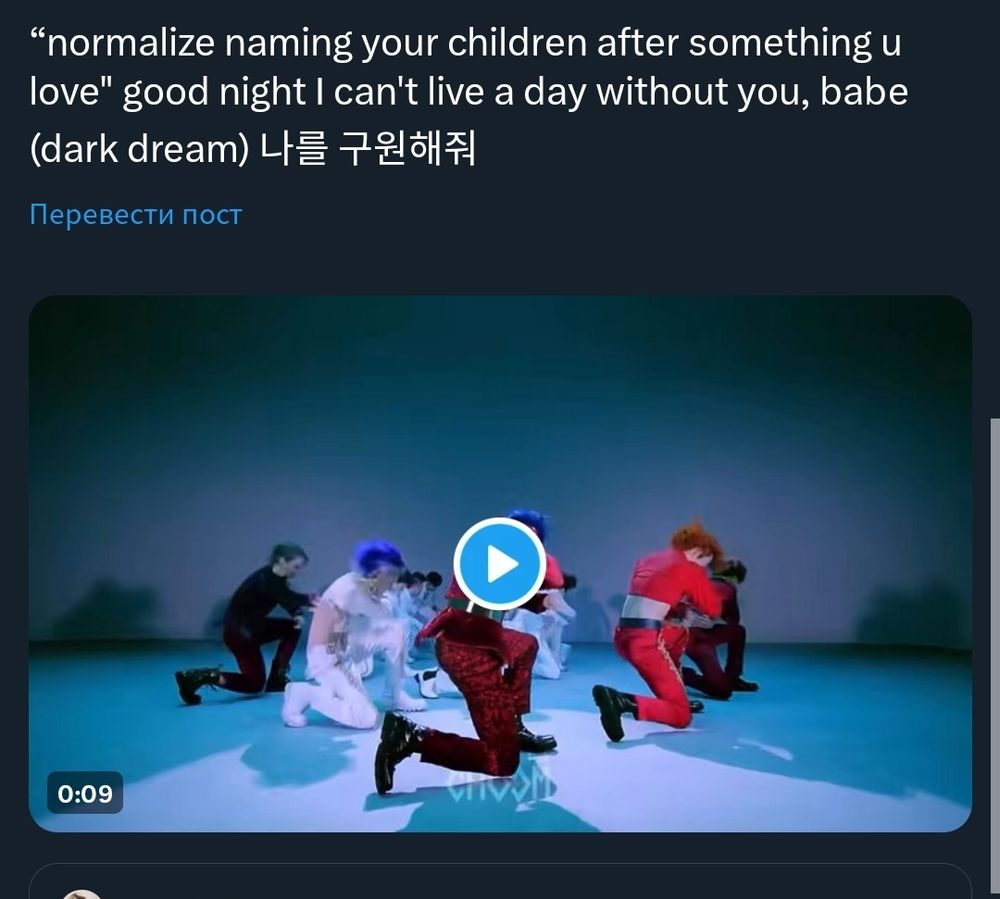The image size is (1000, 899).
Task: Click the quoted post author's avatar
Action: tap(82, 894)
